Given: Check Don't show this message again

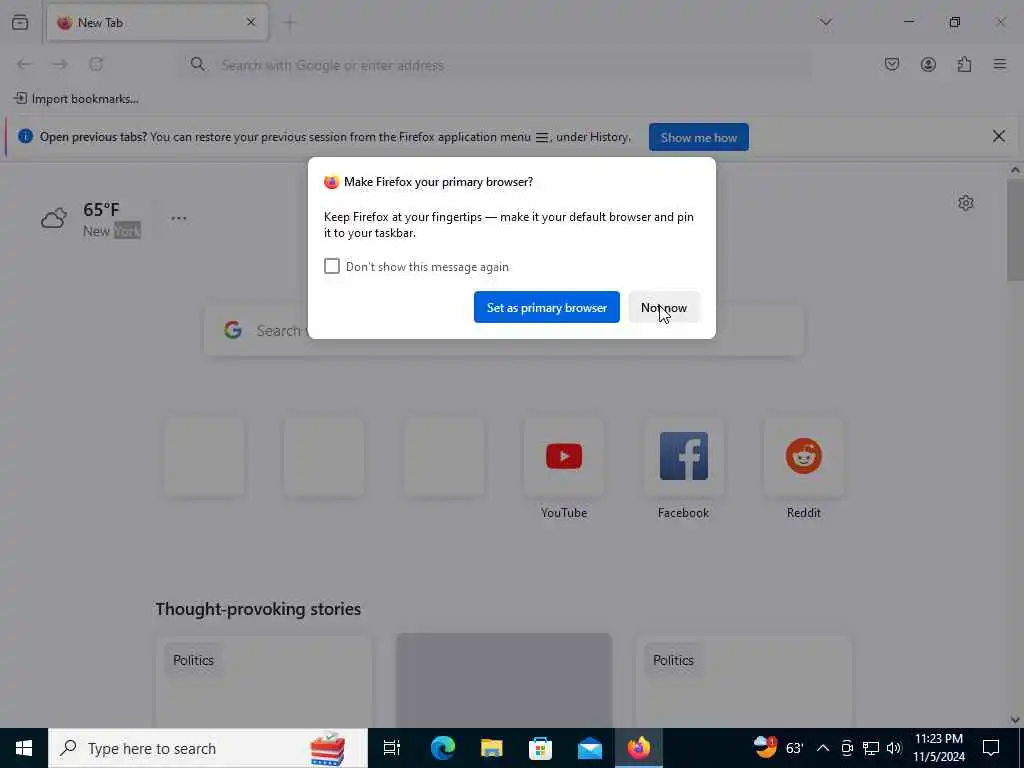Looking at the screenshot, I should (x=332, y=266).
